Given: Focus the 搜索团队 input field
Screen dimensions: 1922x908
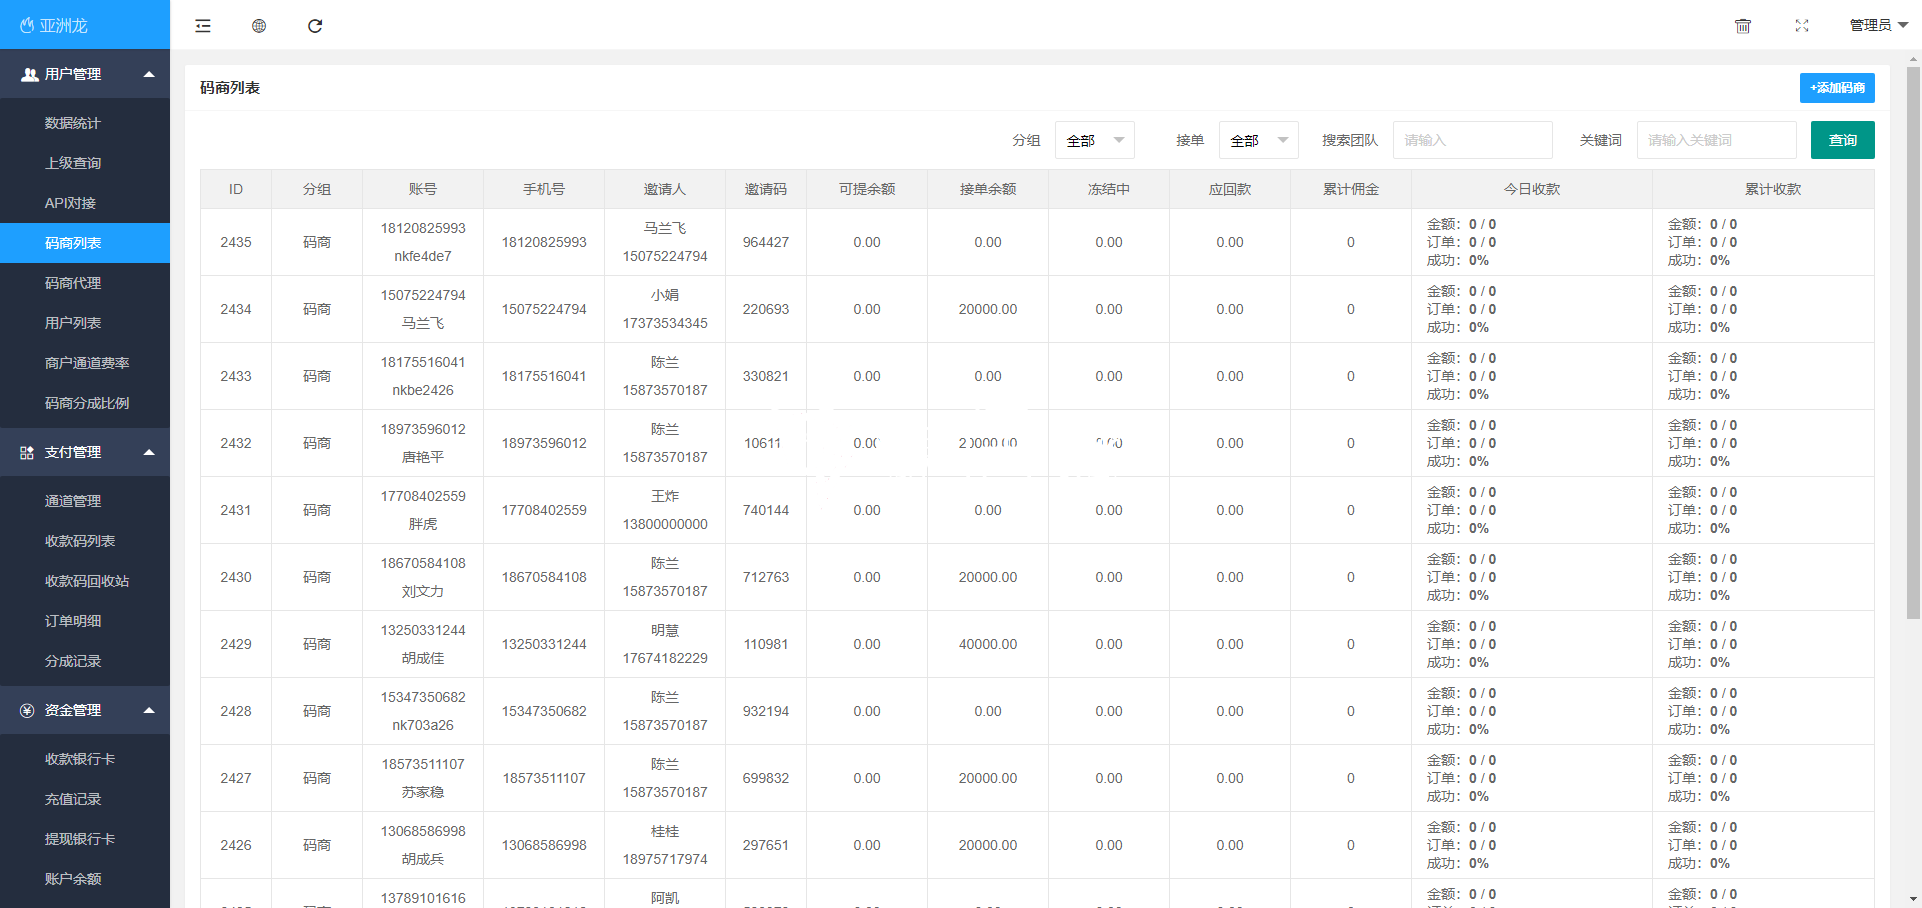Looking at the screenshot, I should tap(1473, 140).
